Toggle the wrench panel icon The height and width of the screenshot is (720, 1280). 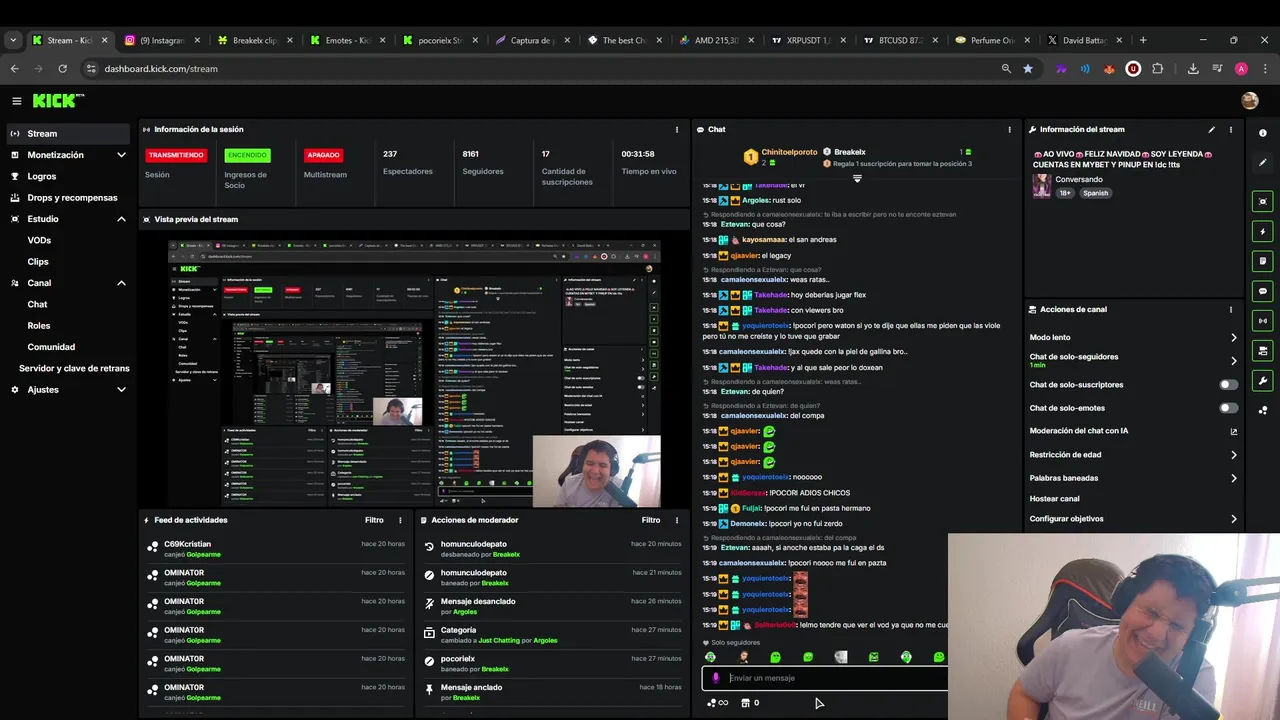[1263, 380]
